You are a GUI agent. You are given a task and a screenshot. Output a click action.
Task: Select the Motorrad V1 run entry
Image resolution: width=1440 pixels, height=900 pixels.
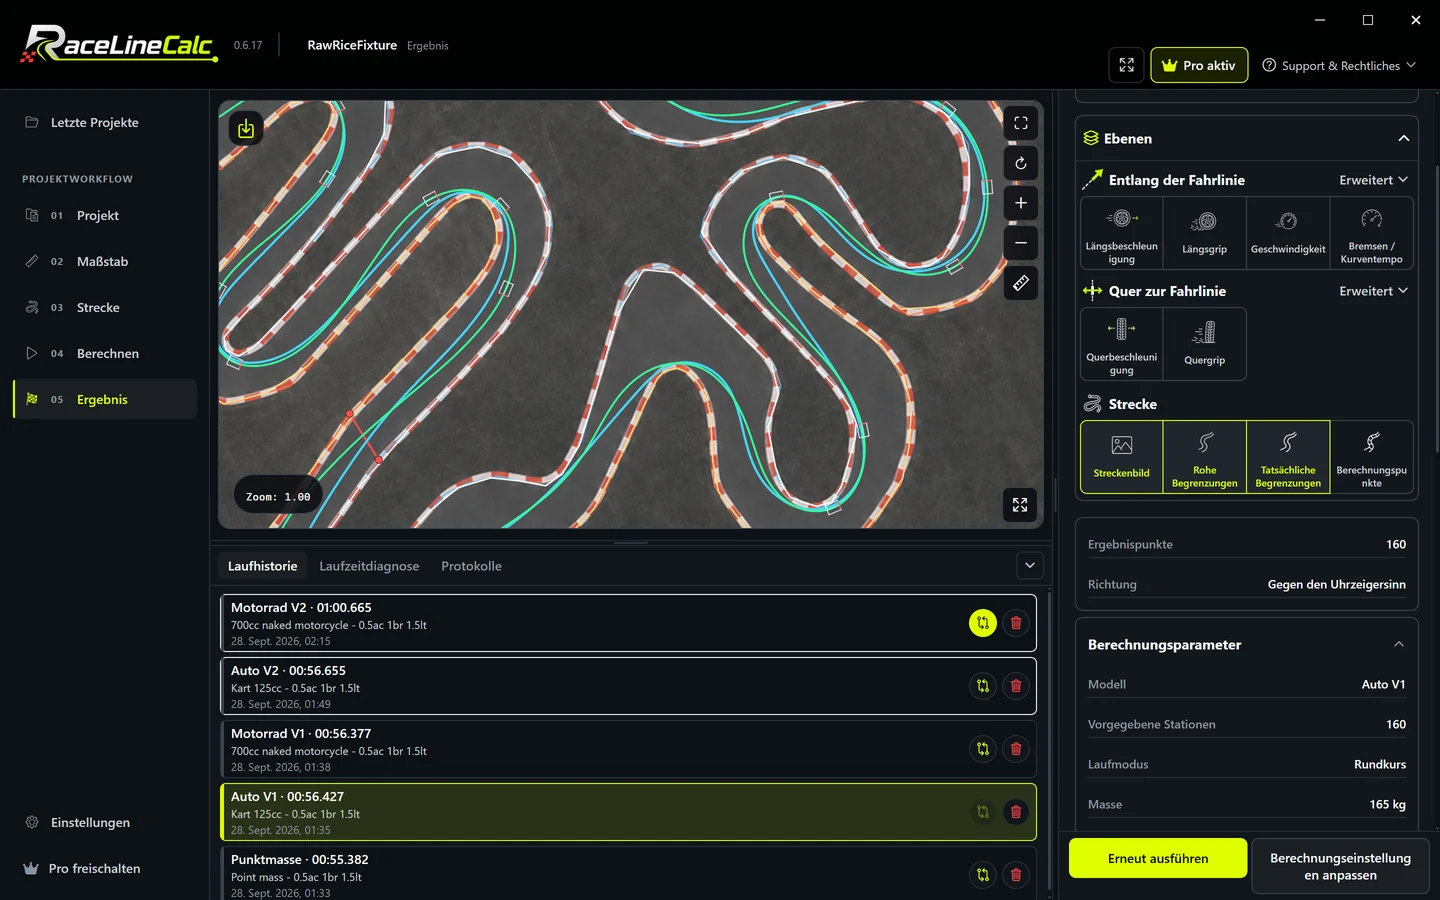(628, 749)
